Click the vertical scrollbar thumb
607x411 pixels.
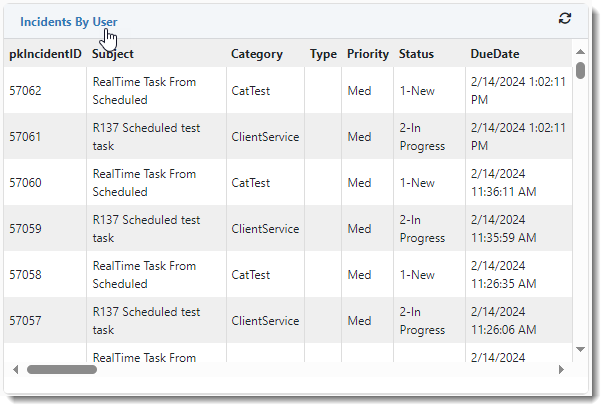point(581,70)
